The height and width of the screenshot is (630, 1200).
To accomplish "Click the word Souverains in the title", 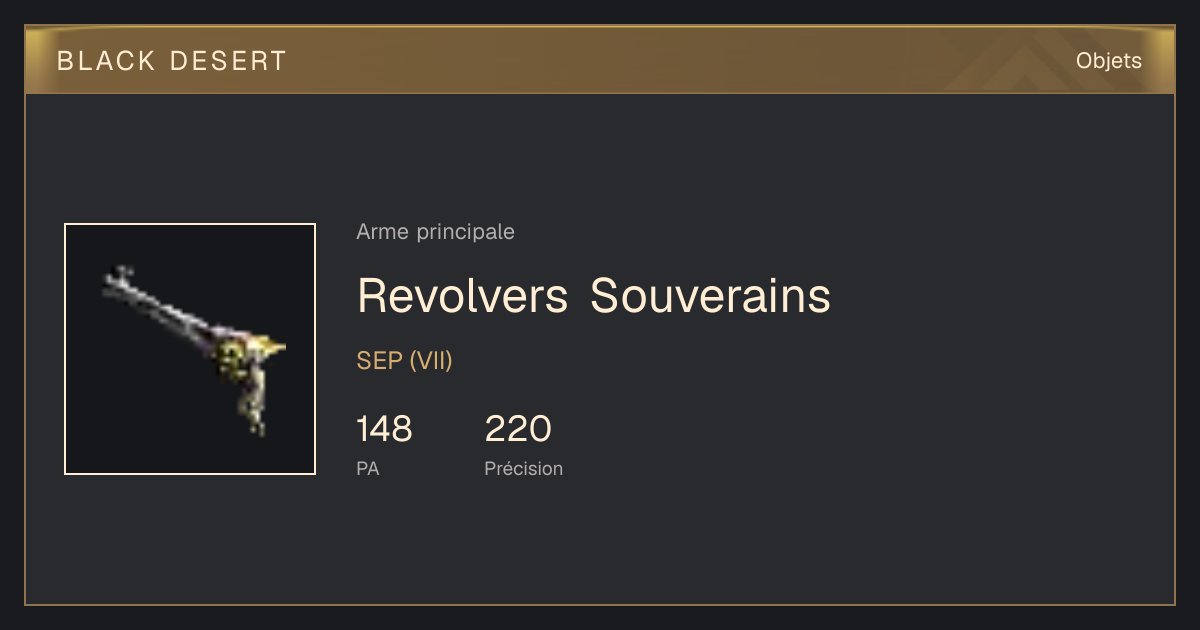I will 710,296.
